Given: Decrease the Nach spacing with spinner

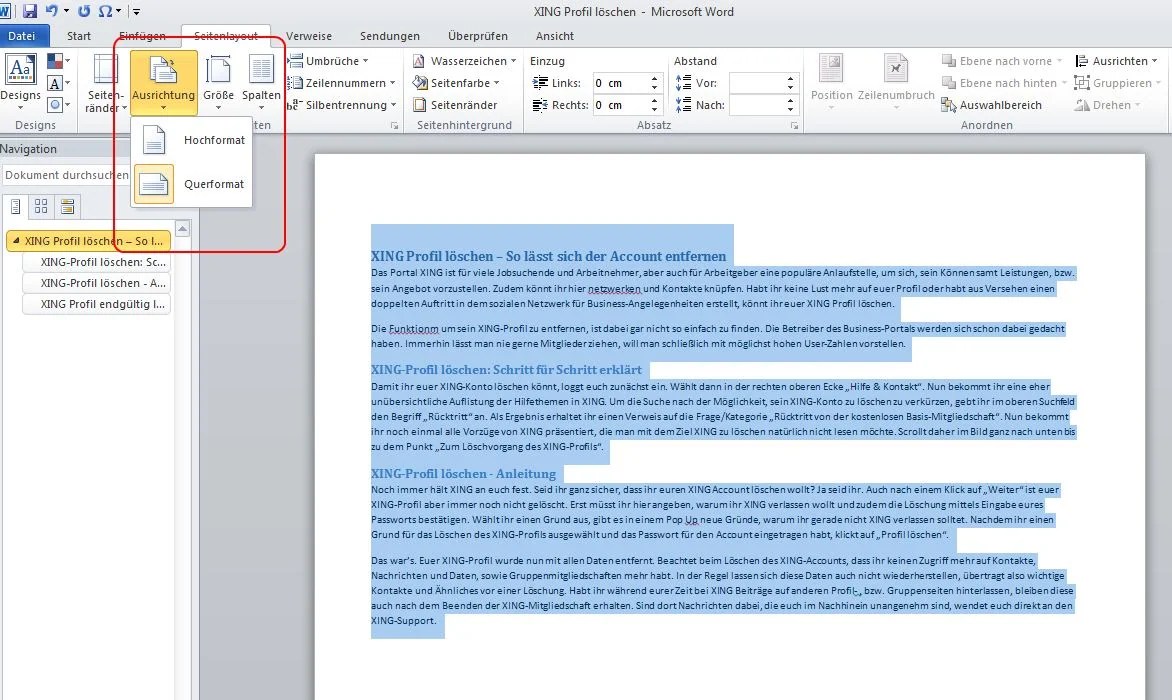Looking at the screenshot, I should click(791, 109).
